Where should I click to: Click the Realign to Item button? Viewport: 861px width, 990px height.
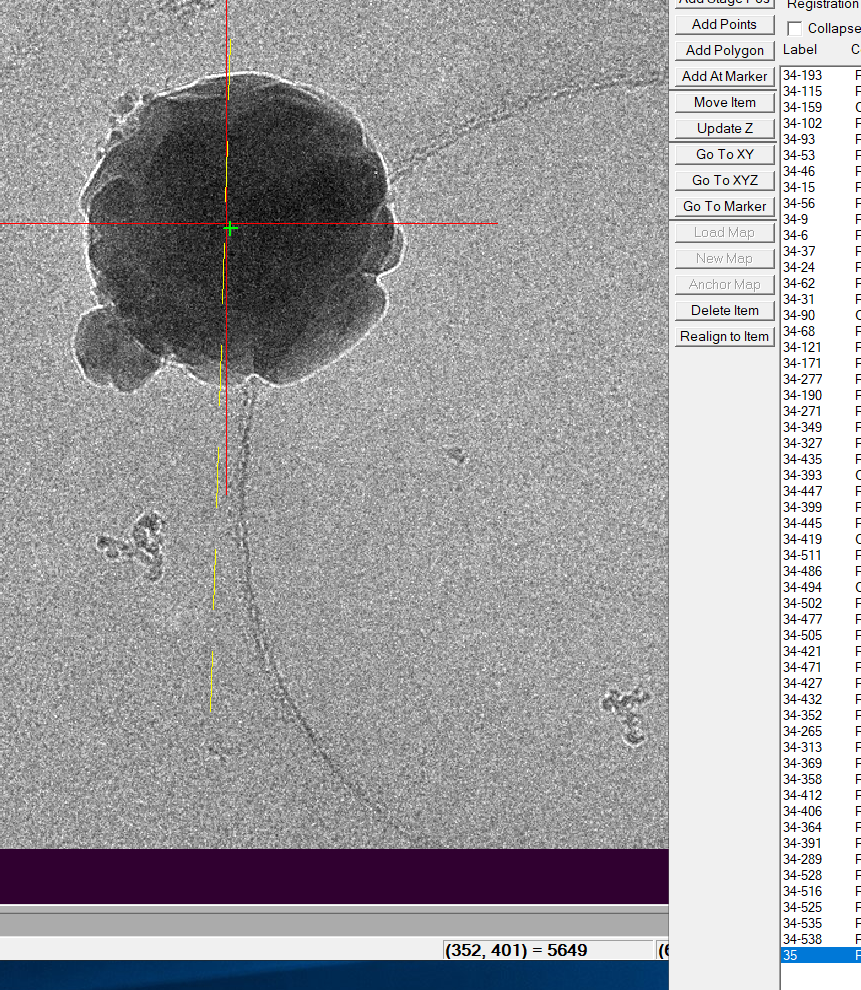[724, 337]
